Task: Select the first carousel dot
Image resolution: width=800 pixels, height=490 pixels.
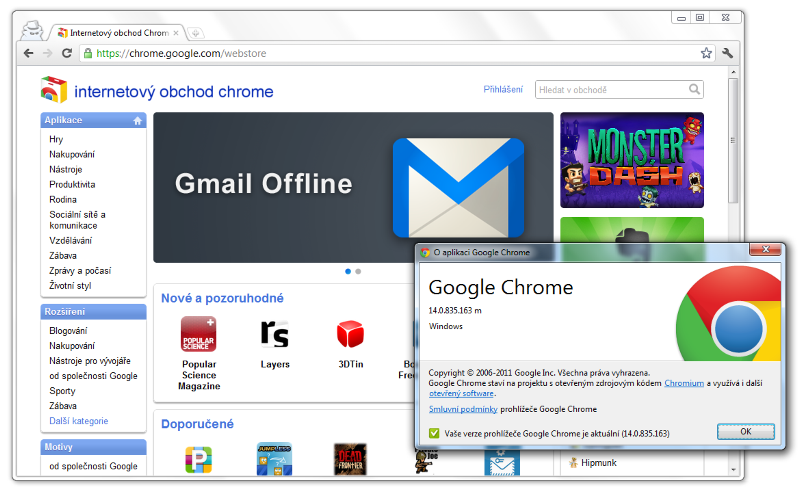Action: [348, 272]
